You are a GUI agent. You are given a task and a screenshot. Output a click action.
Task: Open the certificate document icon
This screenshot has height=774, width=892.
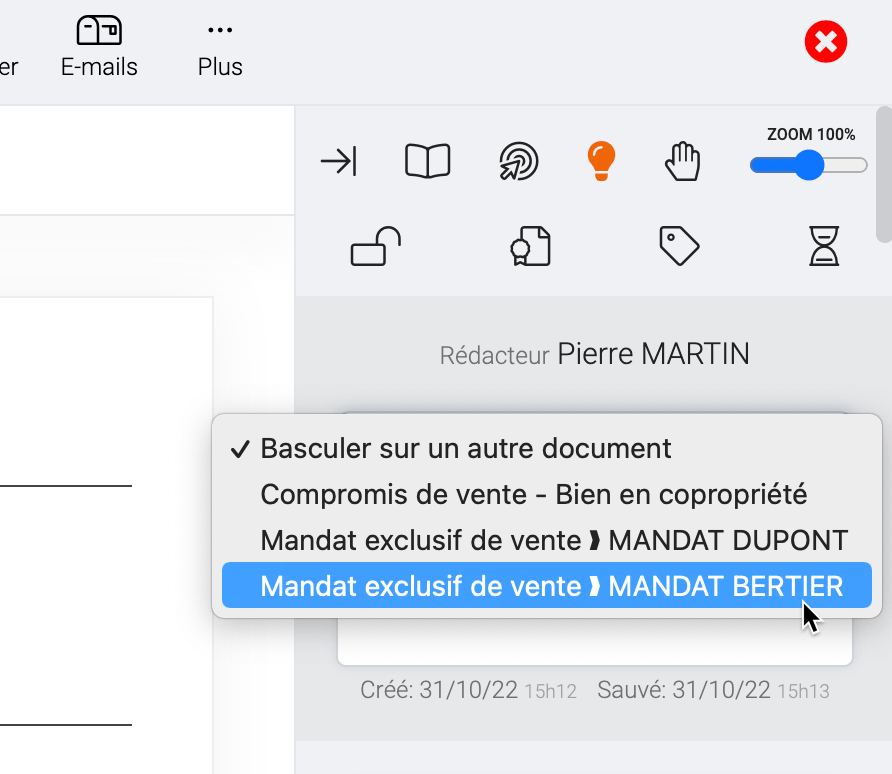pos(529,246)
